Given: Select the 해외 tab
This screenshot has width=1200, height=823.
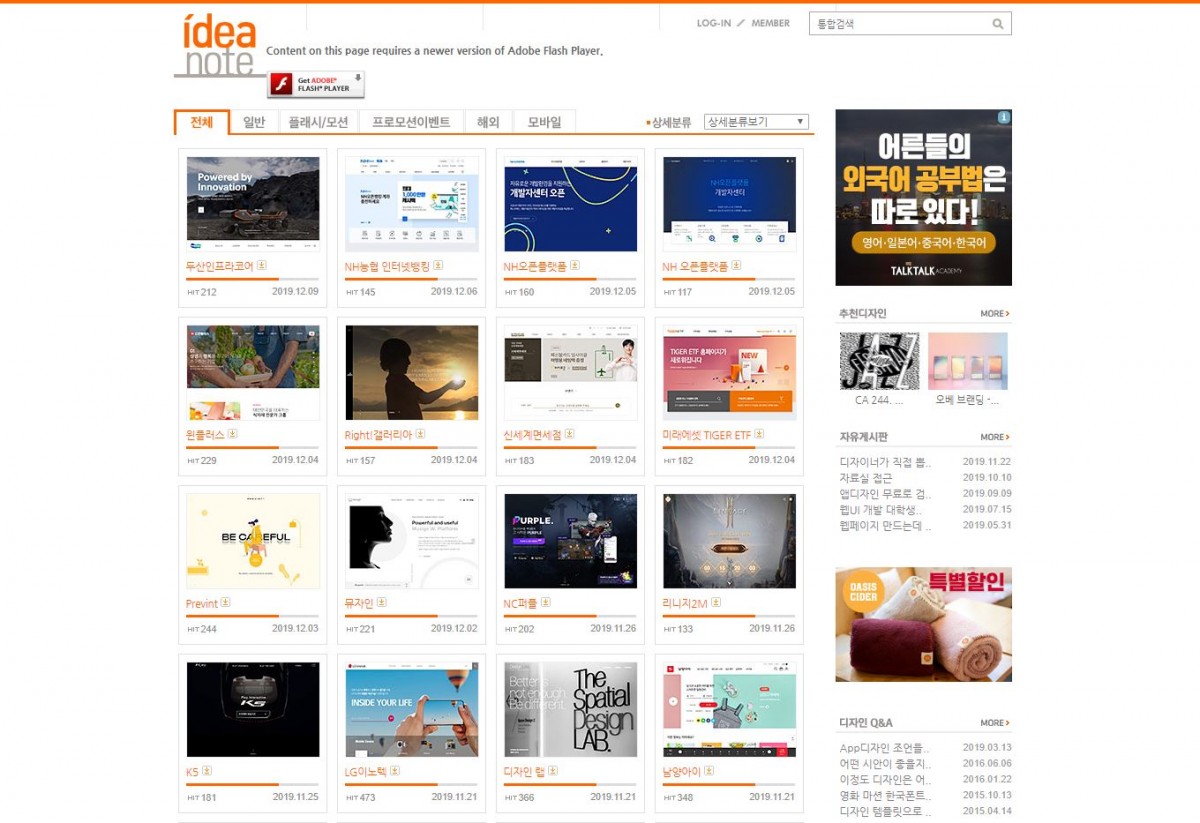Looking at the screenshot, I should click(x=488, y=122).
